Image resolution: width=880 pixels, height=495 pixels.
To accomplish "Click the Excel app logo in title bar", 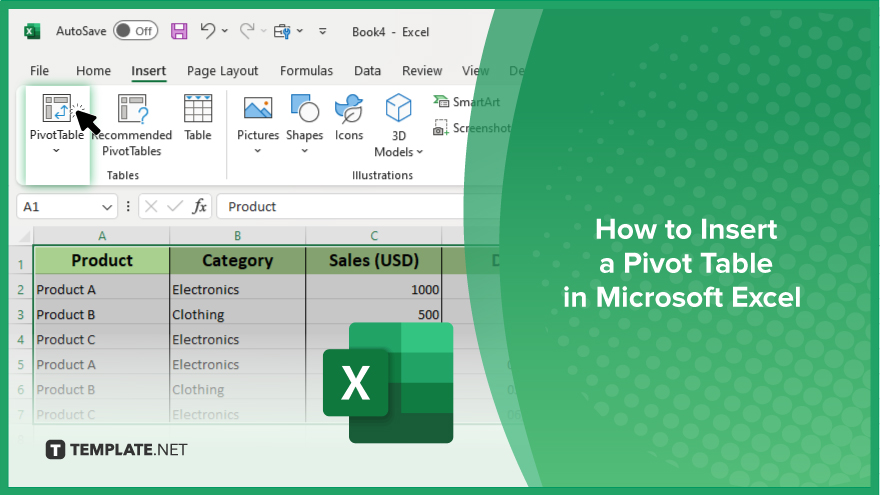I will [x=32, y=31].
